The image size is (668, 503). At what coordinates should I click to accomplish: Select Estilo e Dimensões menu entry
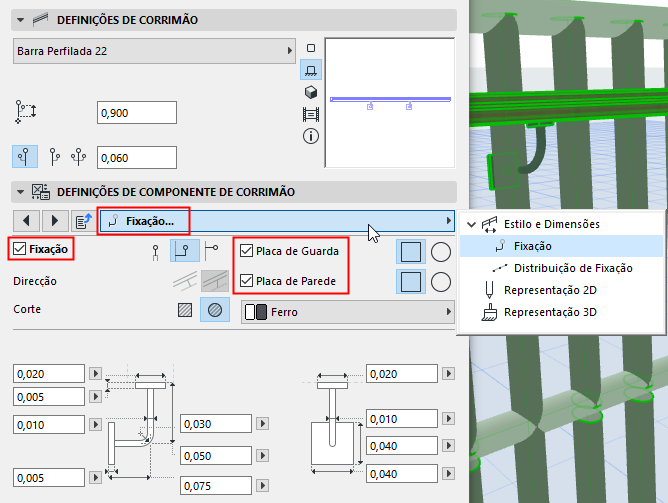561,224
